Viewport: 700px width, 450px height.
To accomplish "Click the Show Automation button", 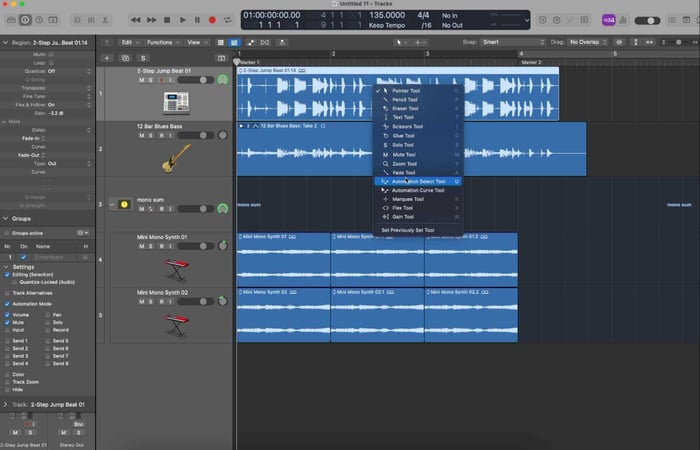I will point(251,42).
